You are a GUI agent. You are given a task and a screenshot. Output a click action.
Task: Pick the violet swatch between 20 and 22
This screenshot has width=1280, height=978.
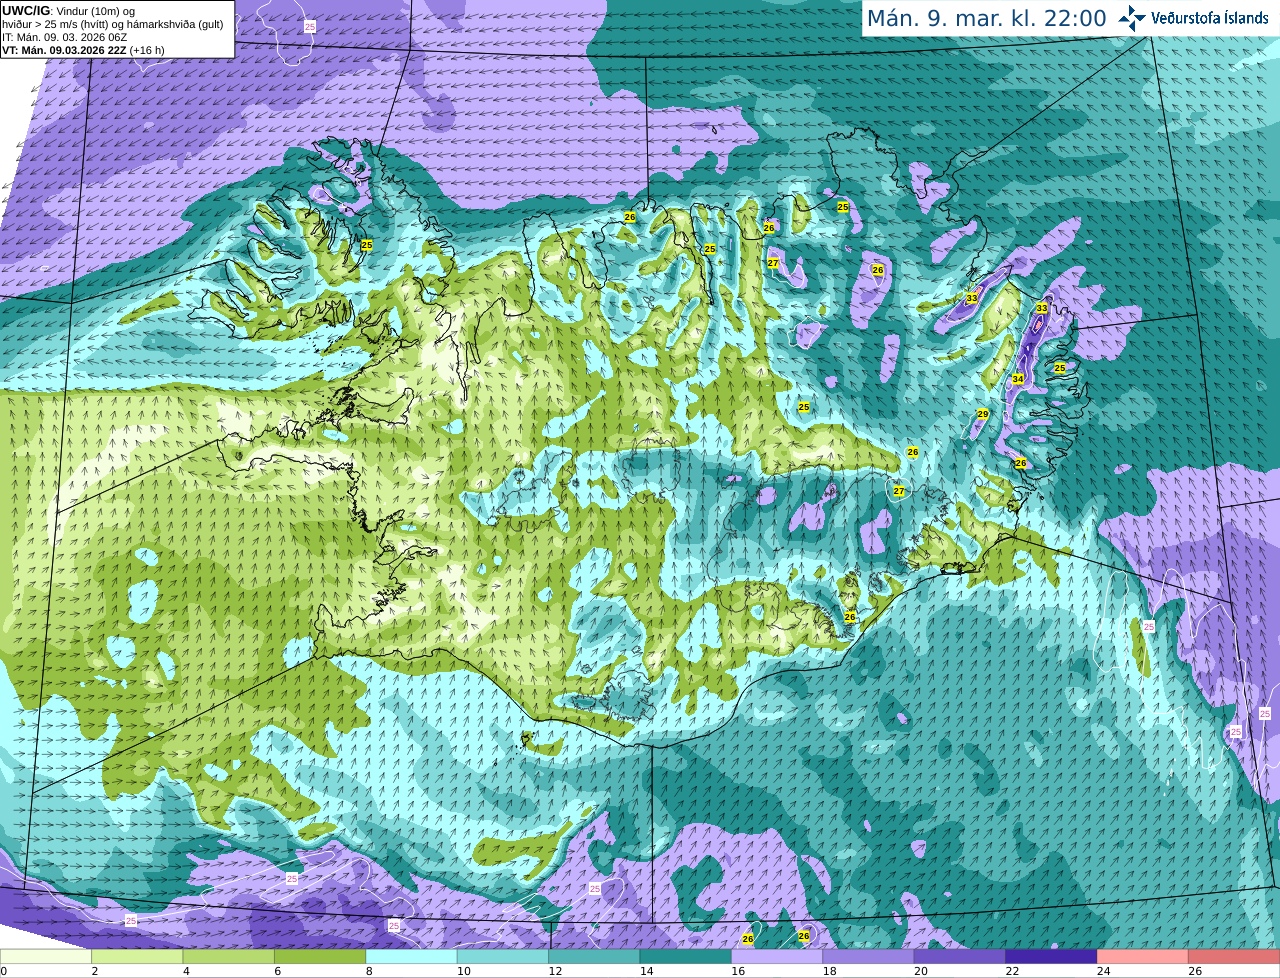click(960, 957)
